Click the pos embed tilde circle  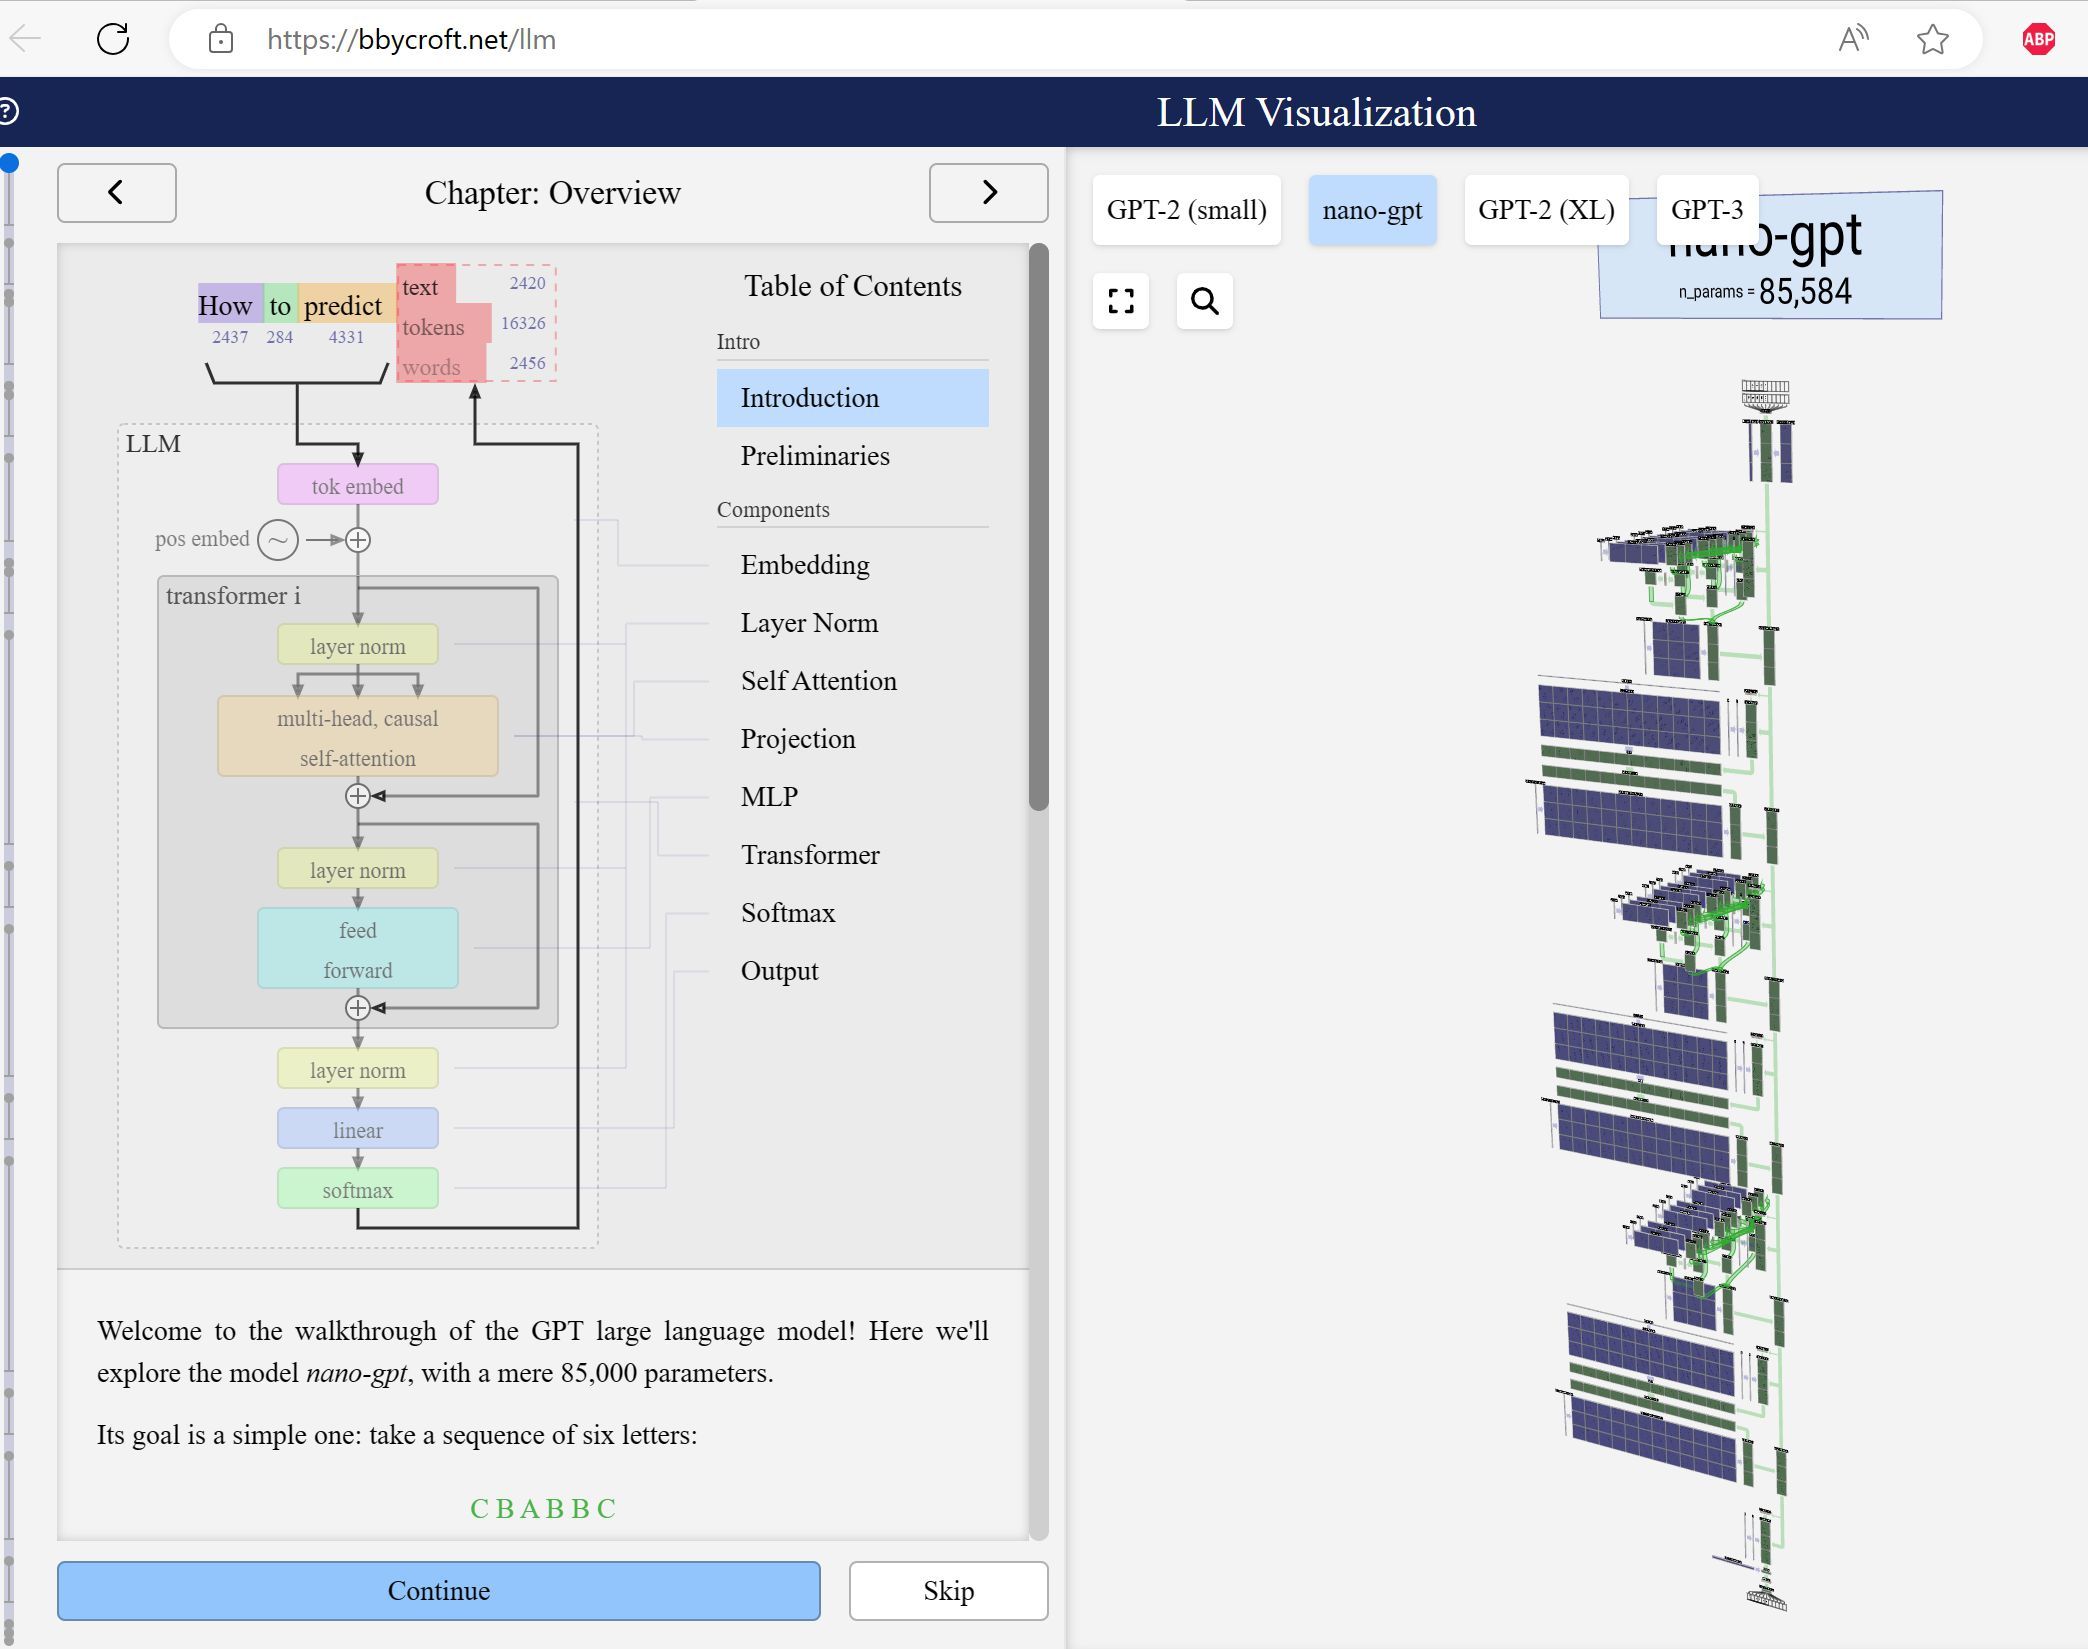[278, 540]
